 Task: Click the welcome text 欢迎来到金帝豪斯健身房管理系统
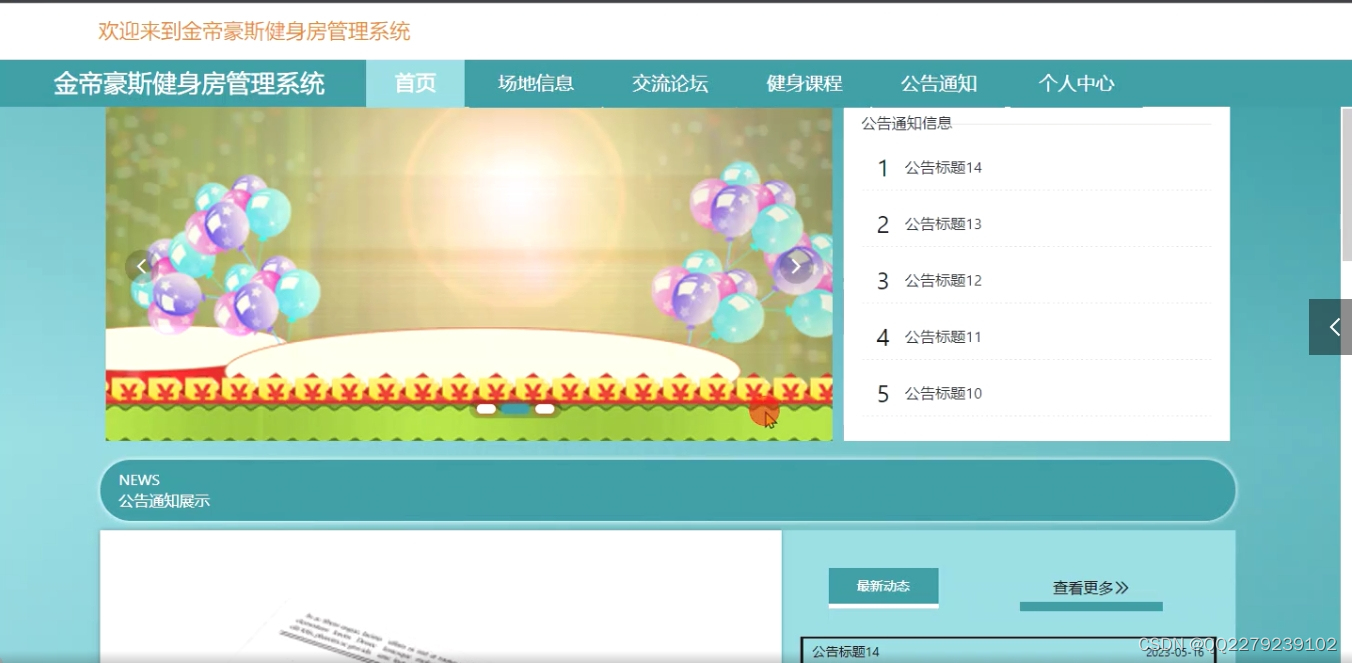[x=254, y=31]
